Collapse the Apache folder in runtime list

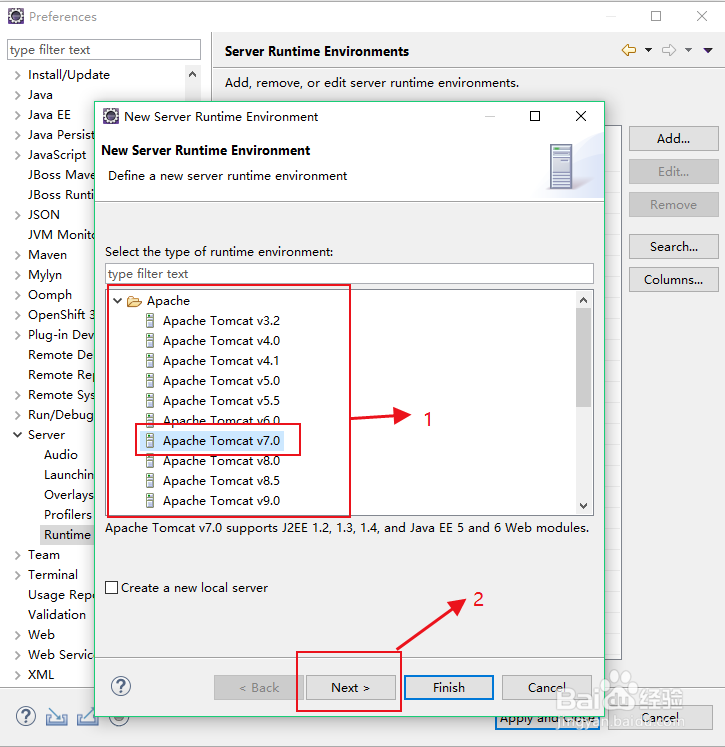coord(118,301)
